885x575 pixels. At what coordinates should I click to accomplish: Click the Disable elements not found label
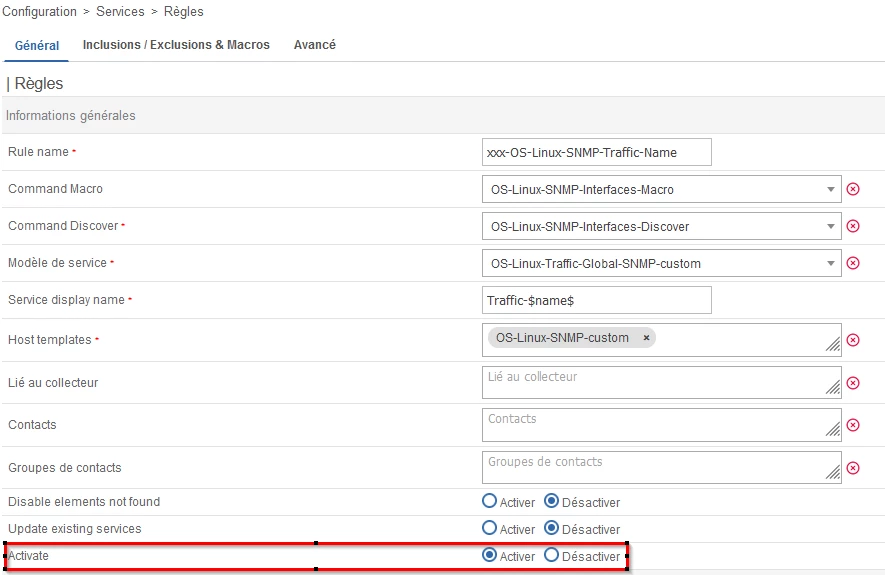point(84,502)
